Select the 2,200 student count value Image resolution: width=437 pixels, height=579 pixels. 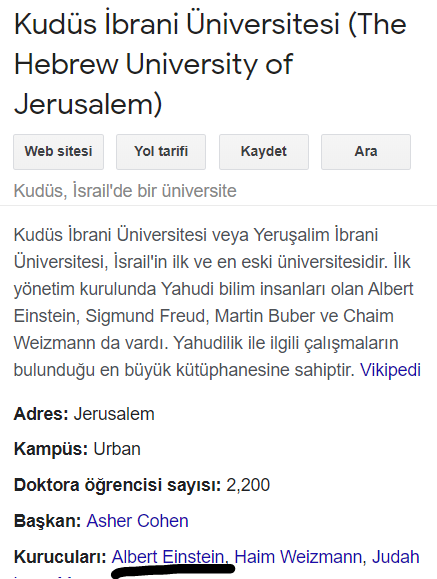[x=248, y=485]
